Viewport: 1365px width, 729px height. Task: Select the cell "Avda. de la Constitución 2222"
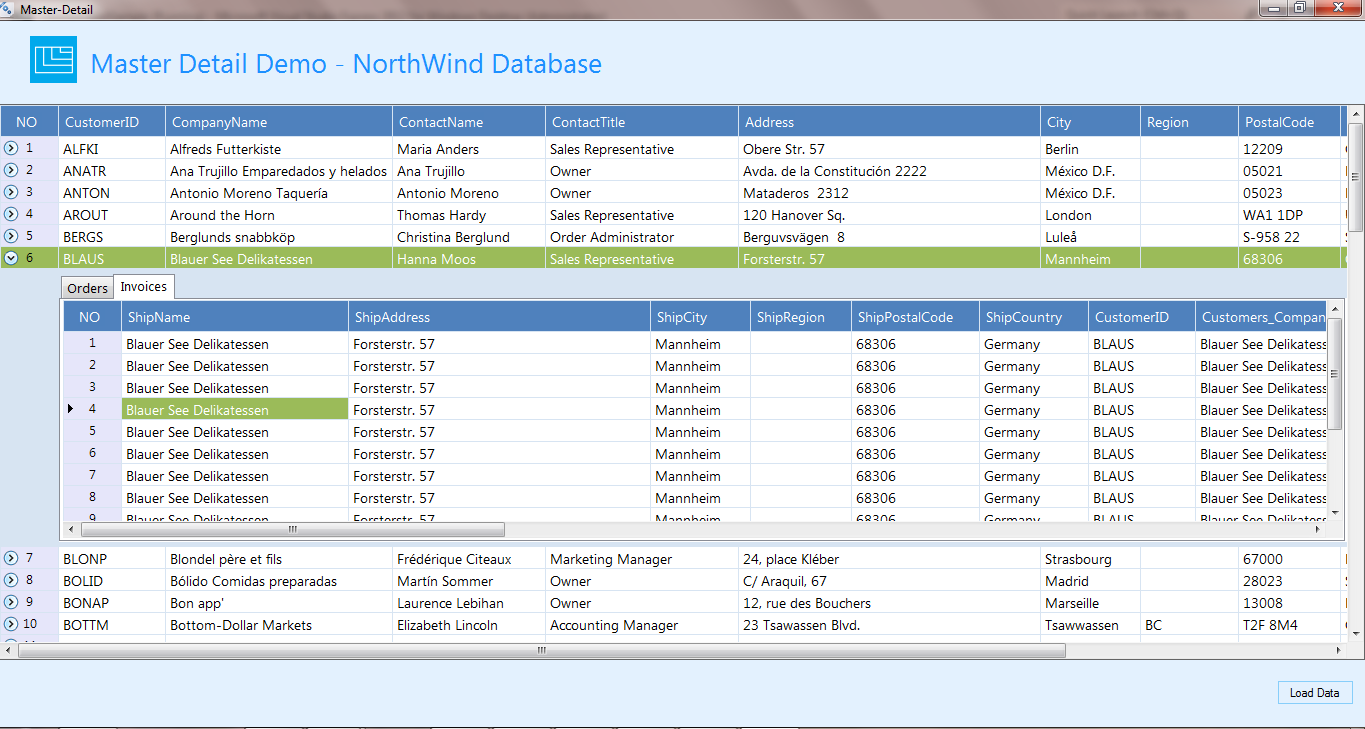889,171
